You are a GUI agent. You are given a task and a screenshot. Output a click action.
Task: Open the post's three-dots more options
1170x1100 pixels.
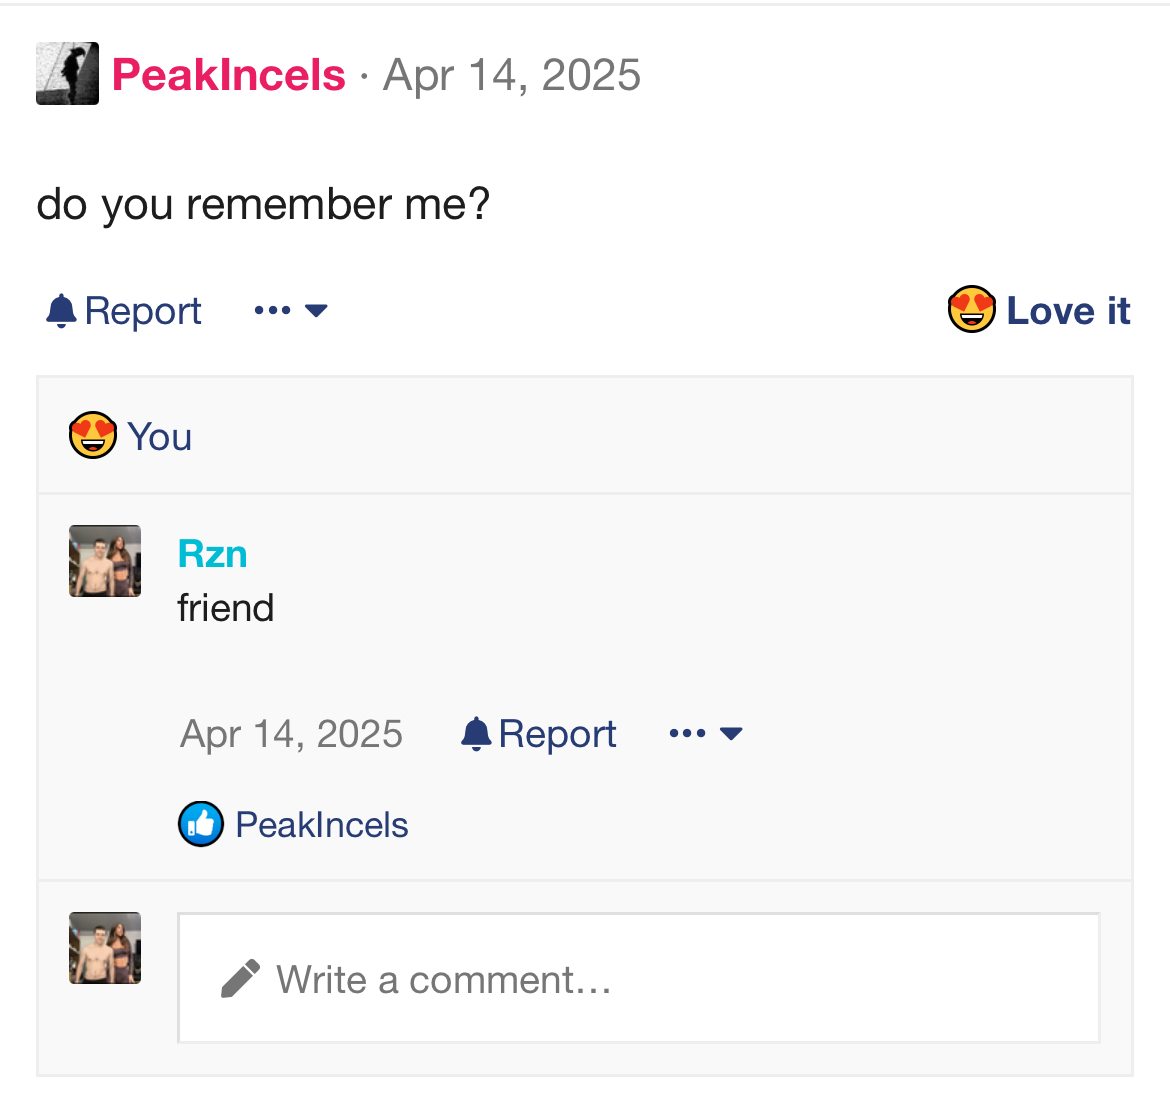(272, 311)
